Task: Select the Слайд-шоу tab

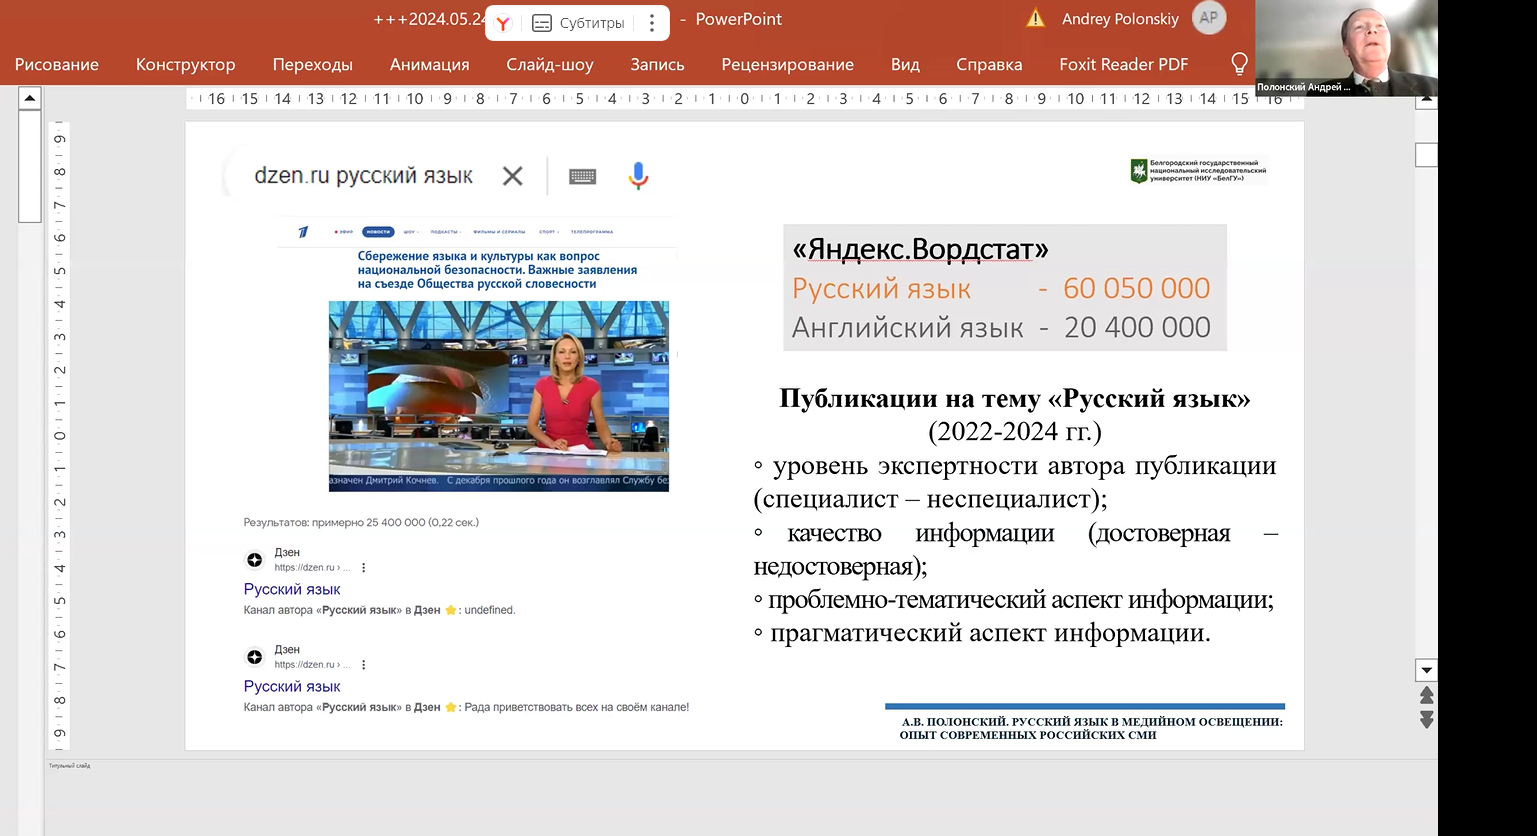Action: (549, 65)
